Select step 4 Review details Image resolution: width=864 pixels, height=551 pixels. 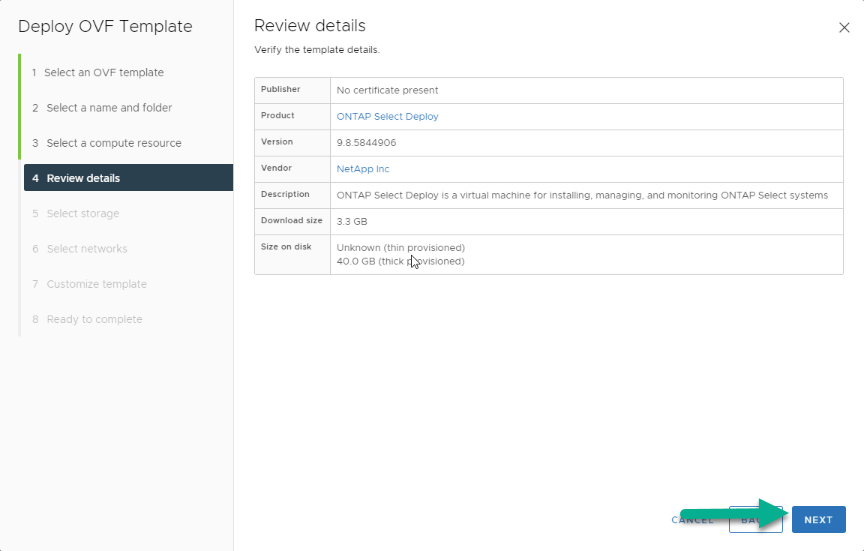coord(128,178)
